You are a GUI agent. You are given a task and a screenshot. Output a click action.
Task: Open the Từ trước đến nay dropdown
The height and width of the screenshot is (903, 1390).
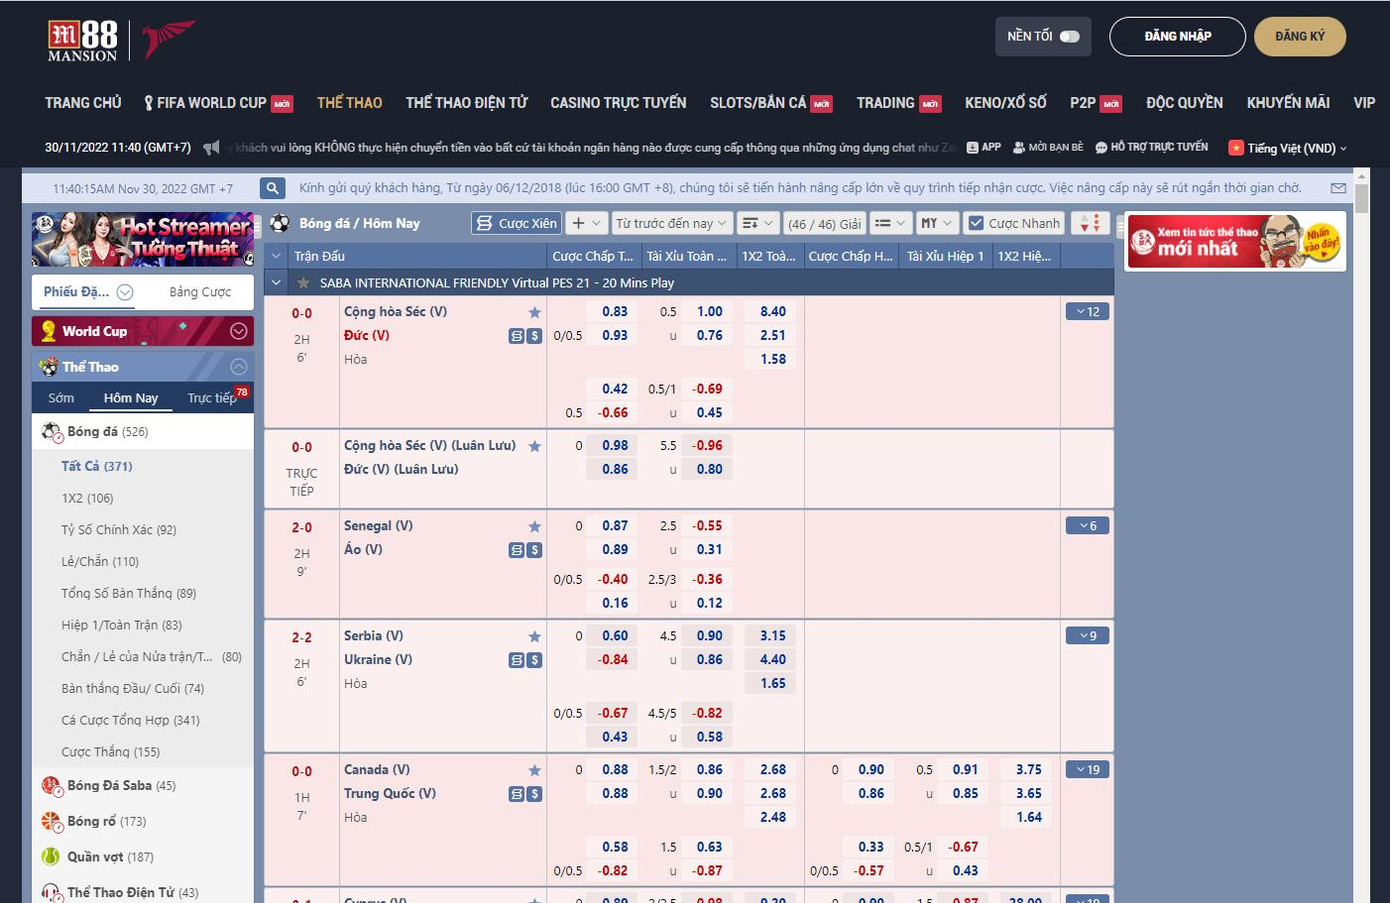tap(671, 223)
